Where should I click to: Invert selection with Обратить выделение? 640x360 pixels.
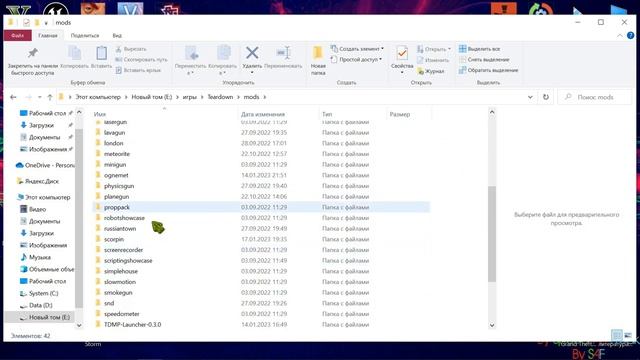[489, 70]
